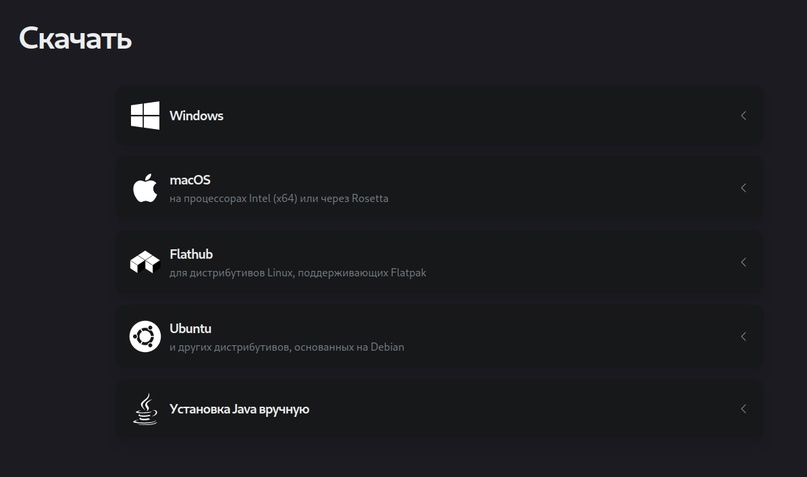Click the Apple logo icon
This screenshot has height=477, width=807.
tap(145, 188)
